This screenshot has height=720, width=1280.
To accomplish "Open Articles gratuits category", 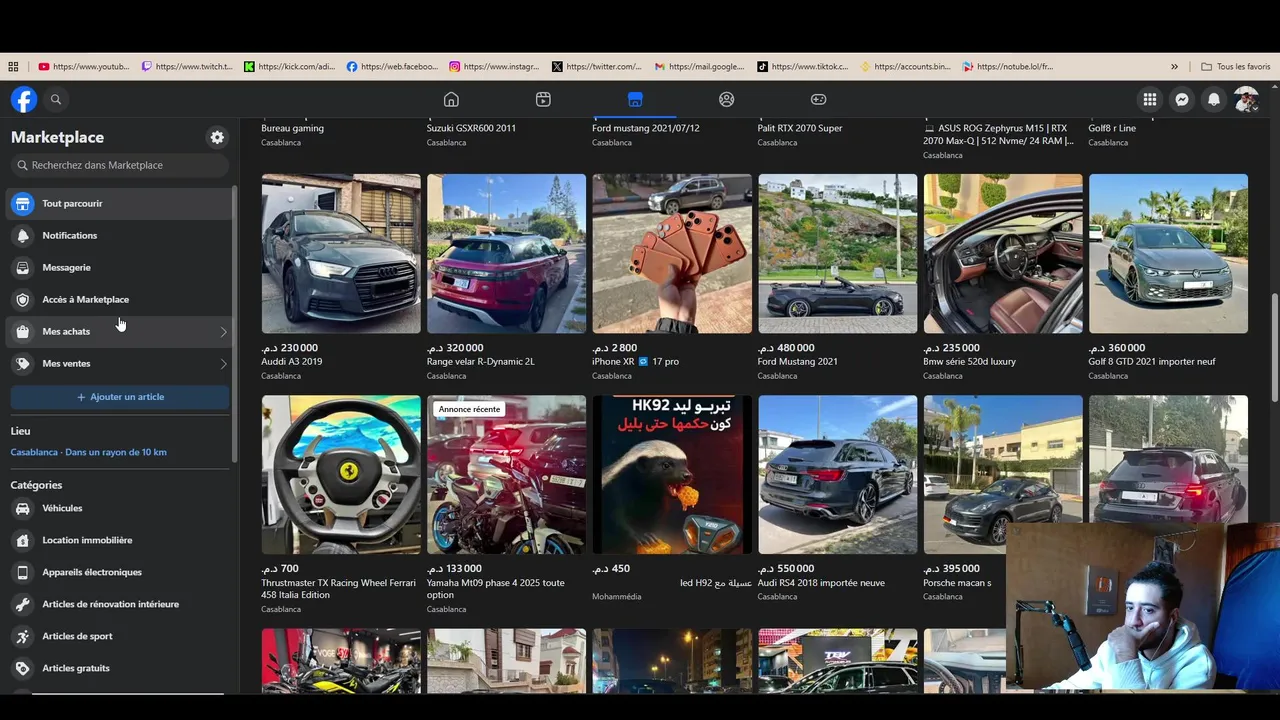I will click(120, 668).
